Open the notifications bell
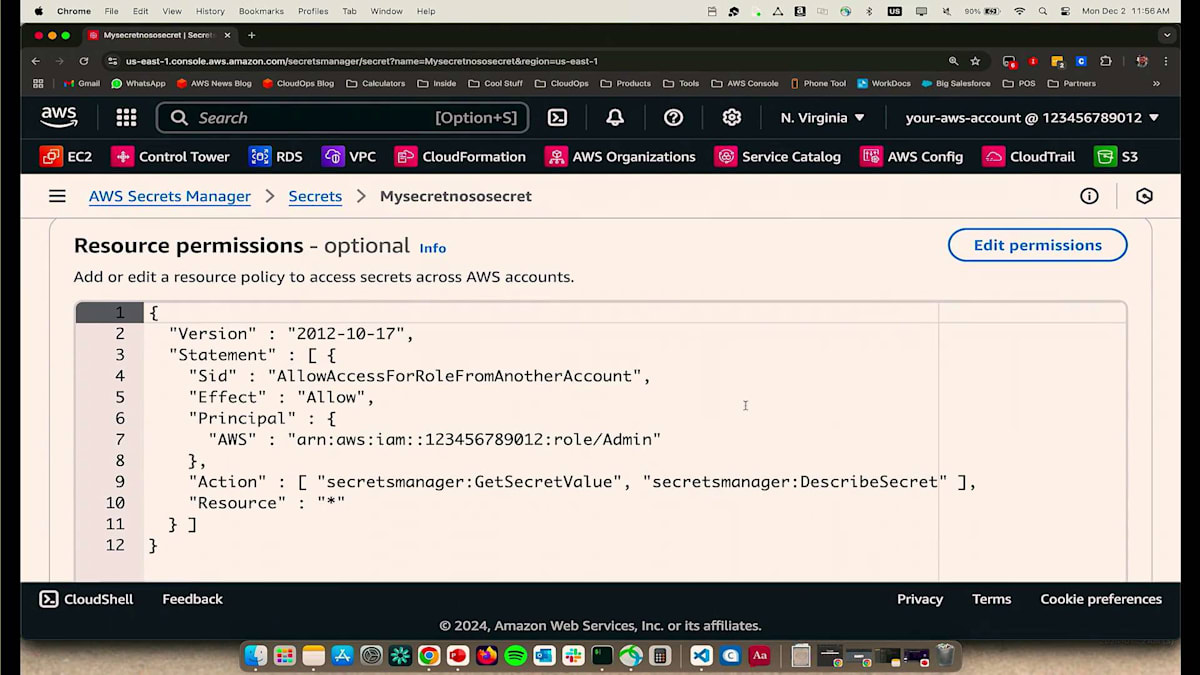Image resolution: width=1200 pixels, height=675 pixels. pos(615,118)
